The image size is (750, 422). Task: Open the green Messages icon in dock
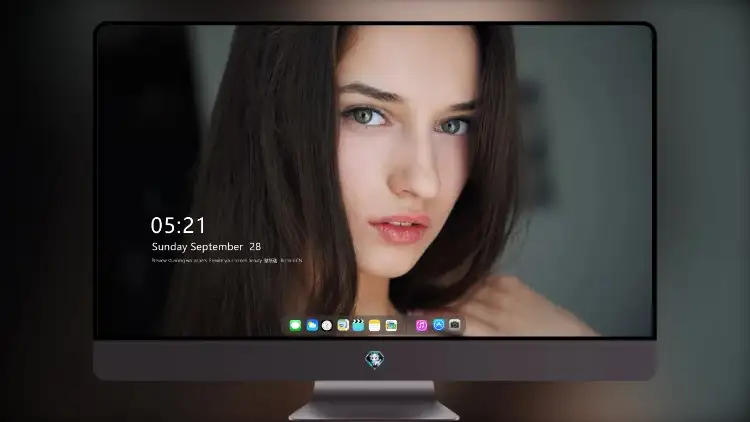click(295, 325)
